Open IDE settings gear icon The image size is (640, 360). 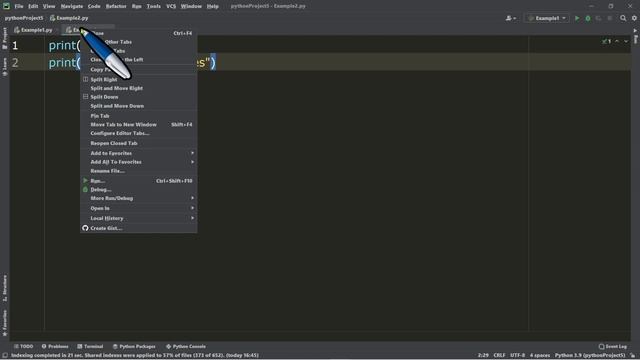[634, 18]
